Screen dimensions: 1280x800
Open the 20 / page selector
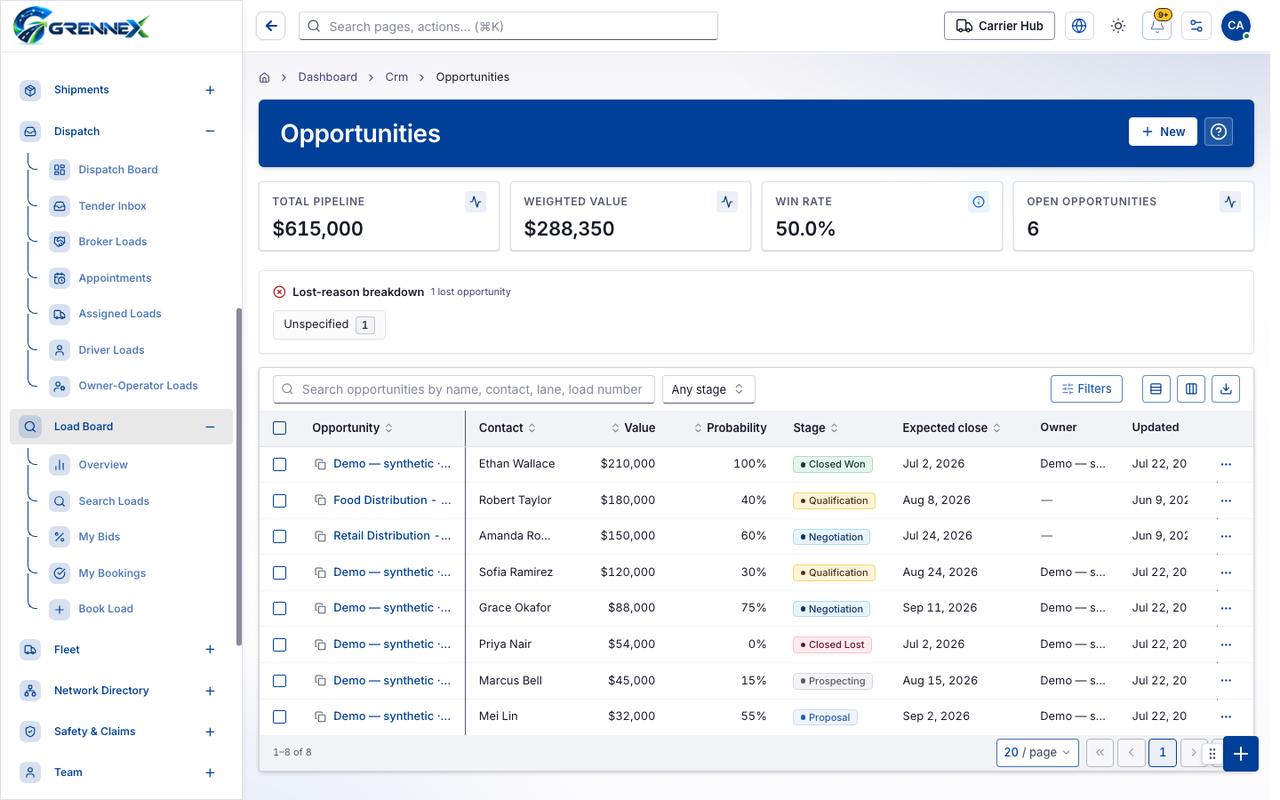[x=1037, y=752]
